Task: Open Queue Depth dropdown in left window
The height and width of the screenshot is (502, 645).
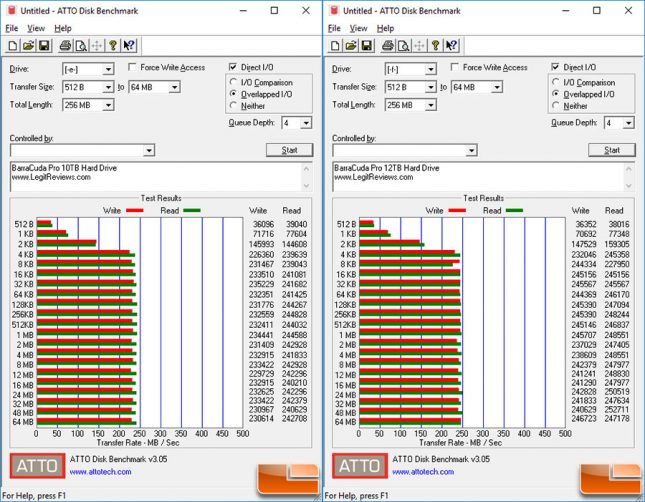Action: click(x=306, y=123)
